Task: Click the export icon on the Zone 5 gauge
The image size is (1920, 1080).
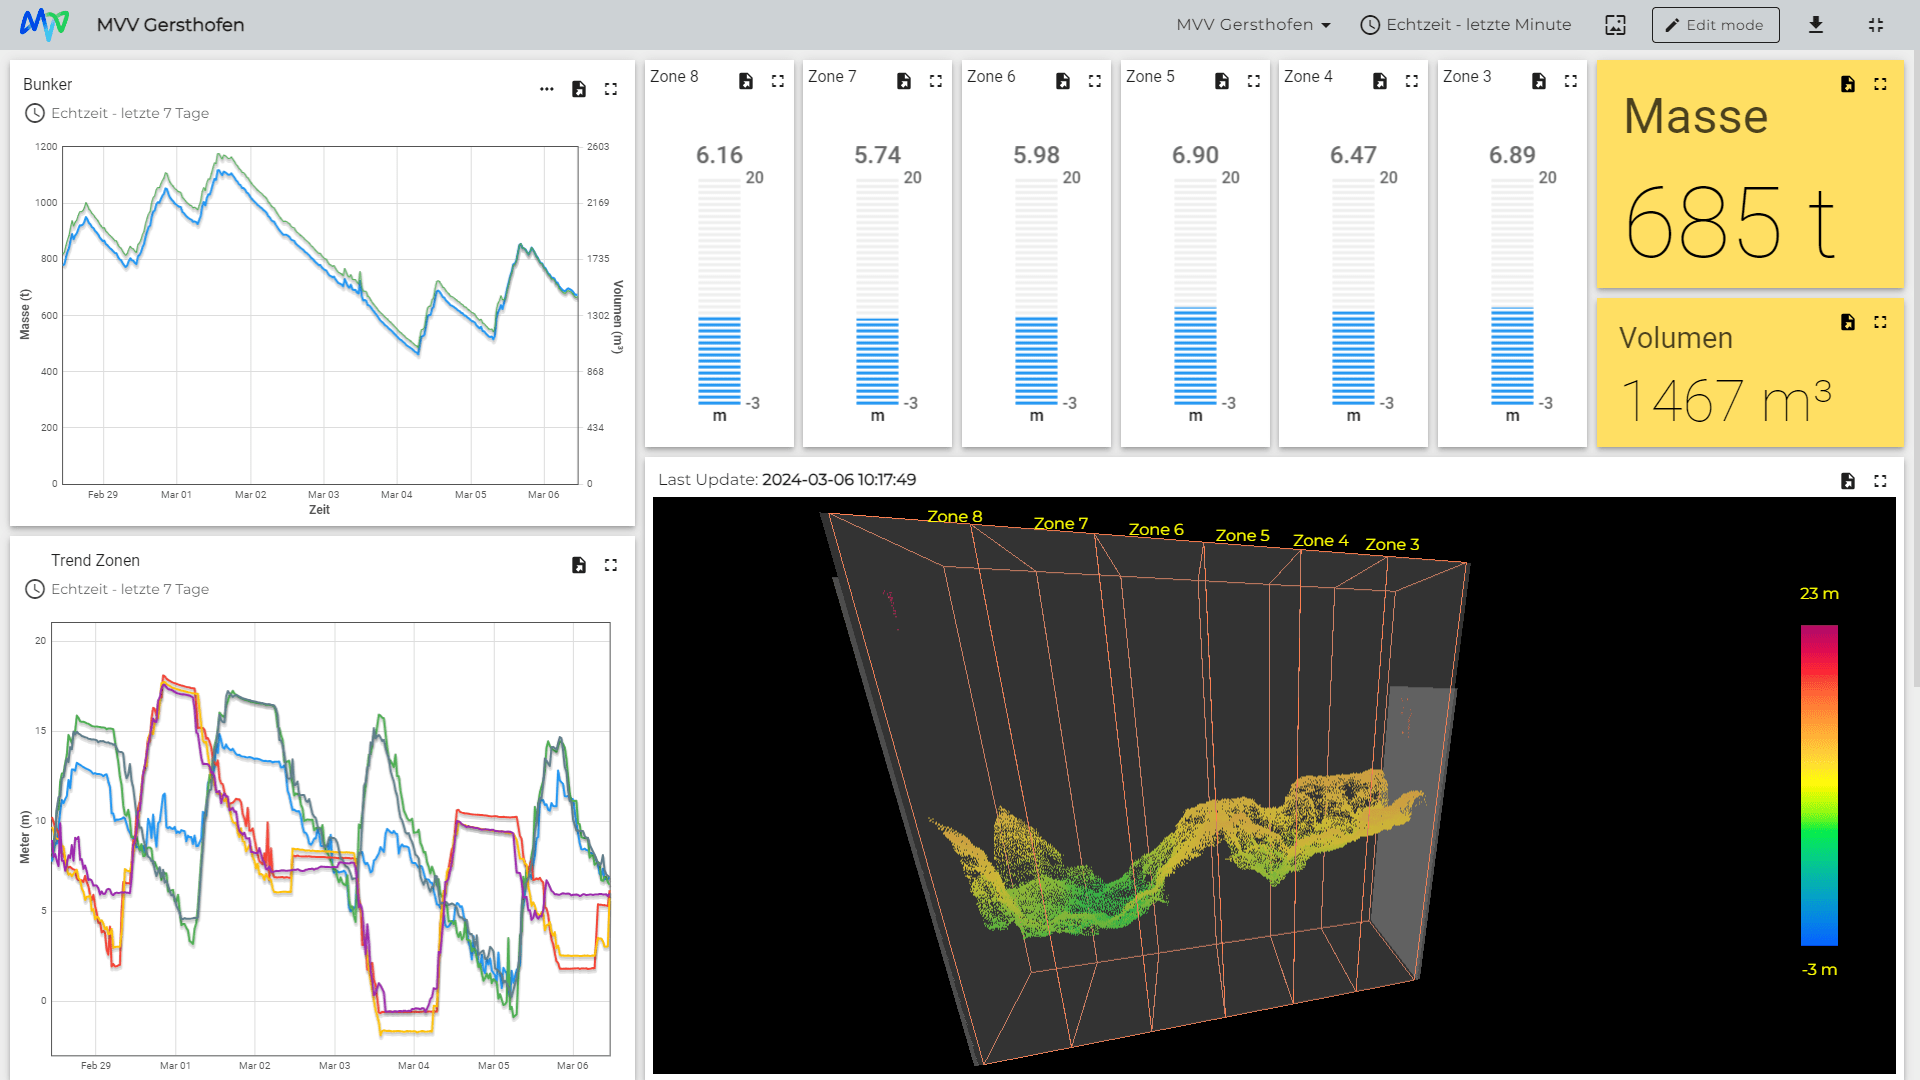Action: pos(1221,81)
